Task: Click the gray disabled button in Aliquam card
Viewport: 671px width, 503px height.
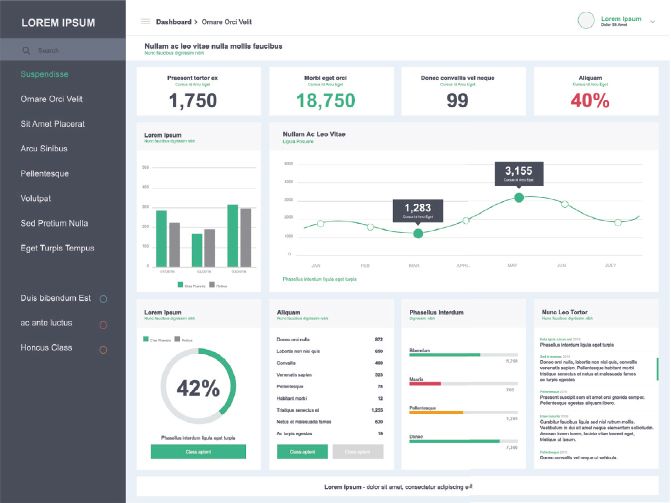Action: pyautogui.click(x=358, y=452)
